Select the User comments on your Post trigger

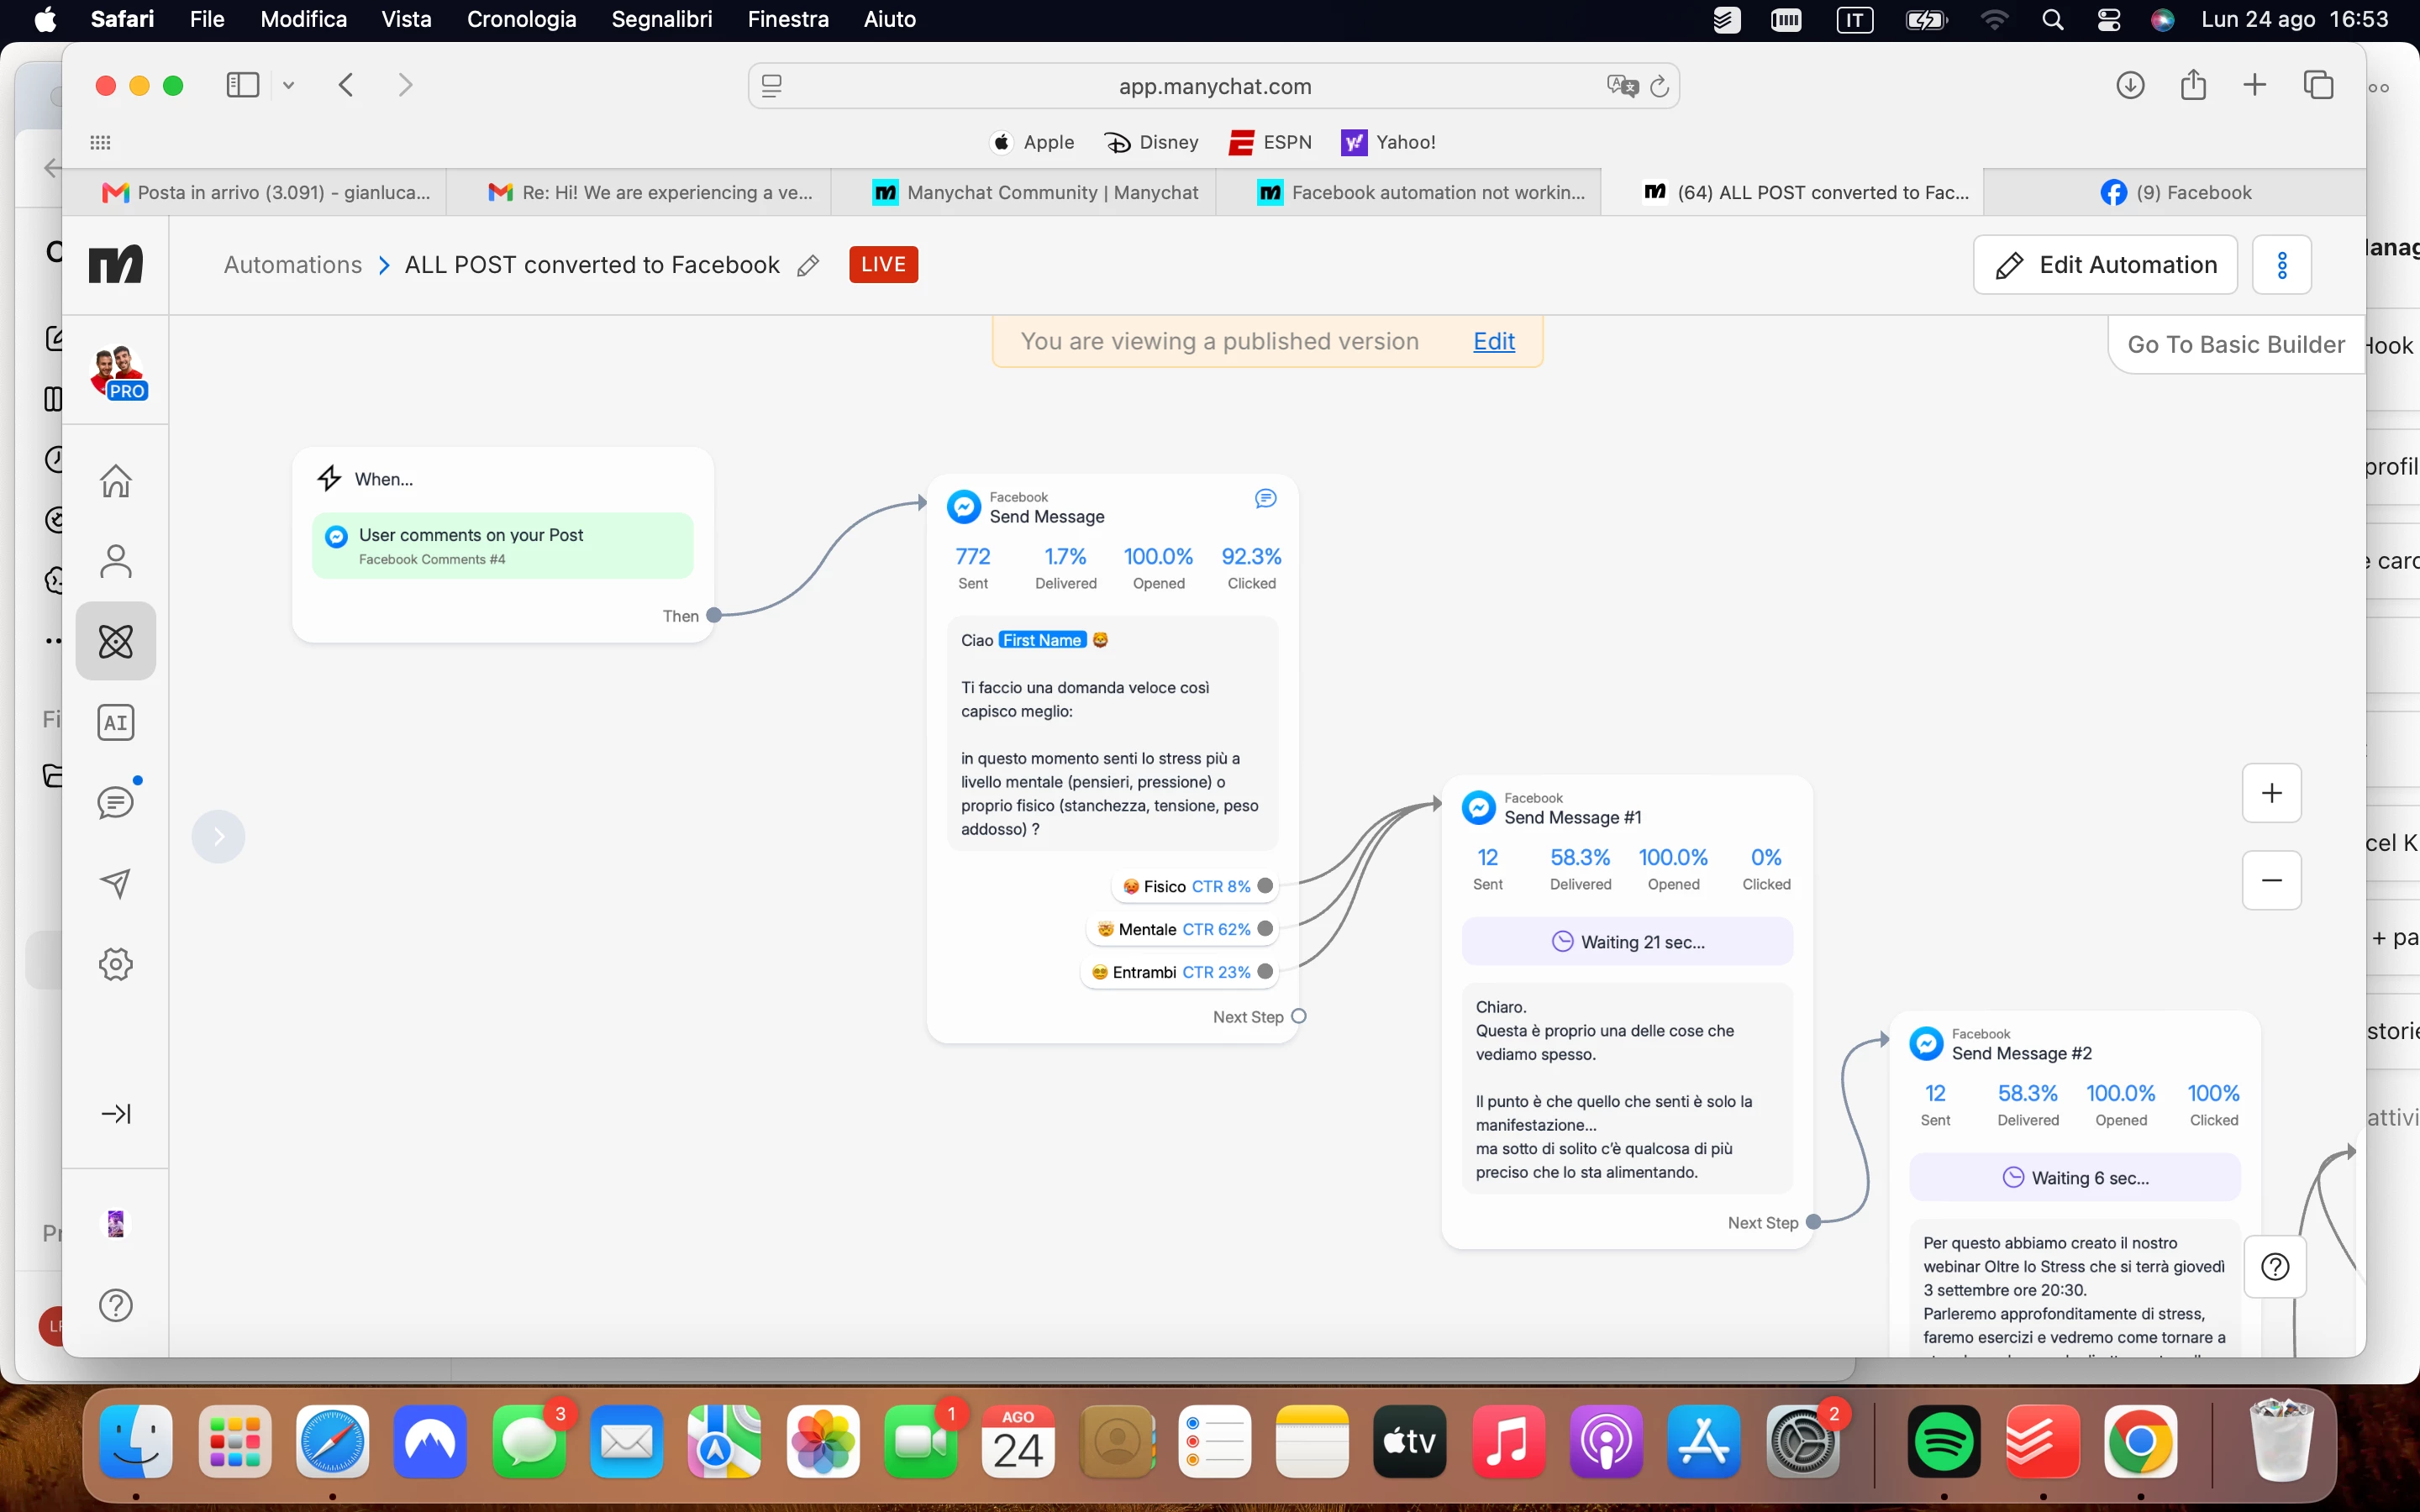(x=502, y=546)
